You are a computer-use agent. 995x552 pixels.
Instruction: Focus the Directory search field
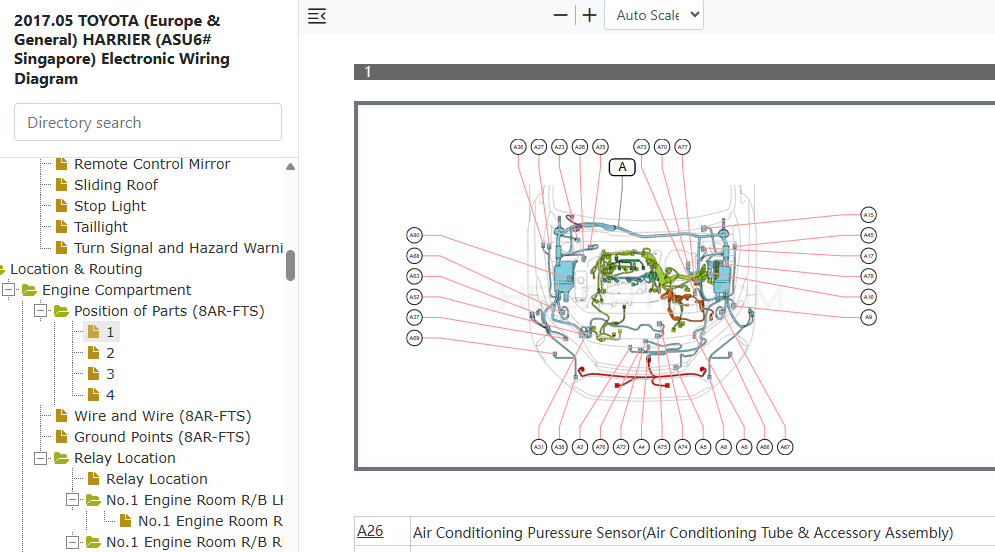click(x=148, y=122)
